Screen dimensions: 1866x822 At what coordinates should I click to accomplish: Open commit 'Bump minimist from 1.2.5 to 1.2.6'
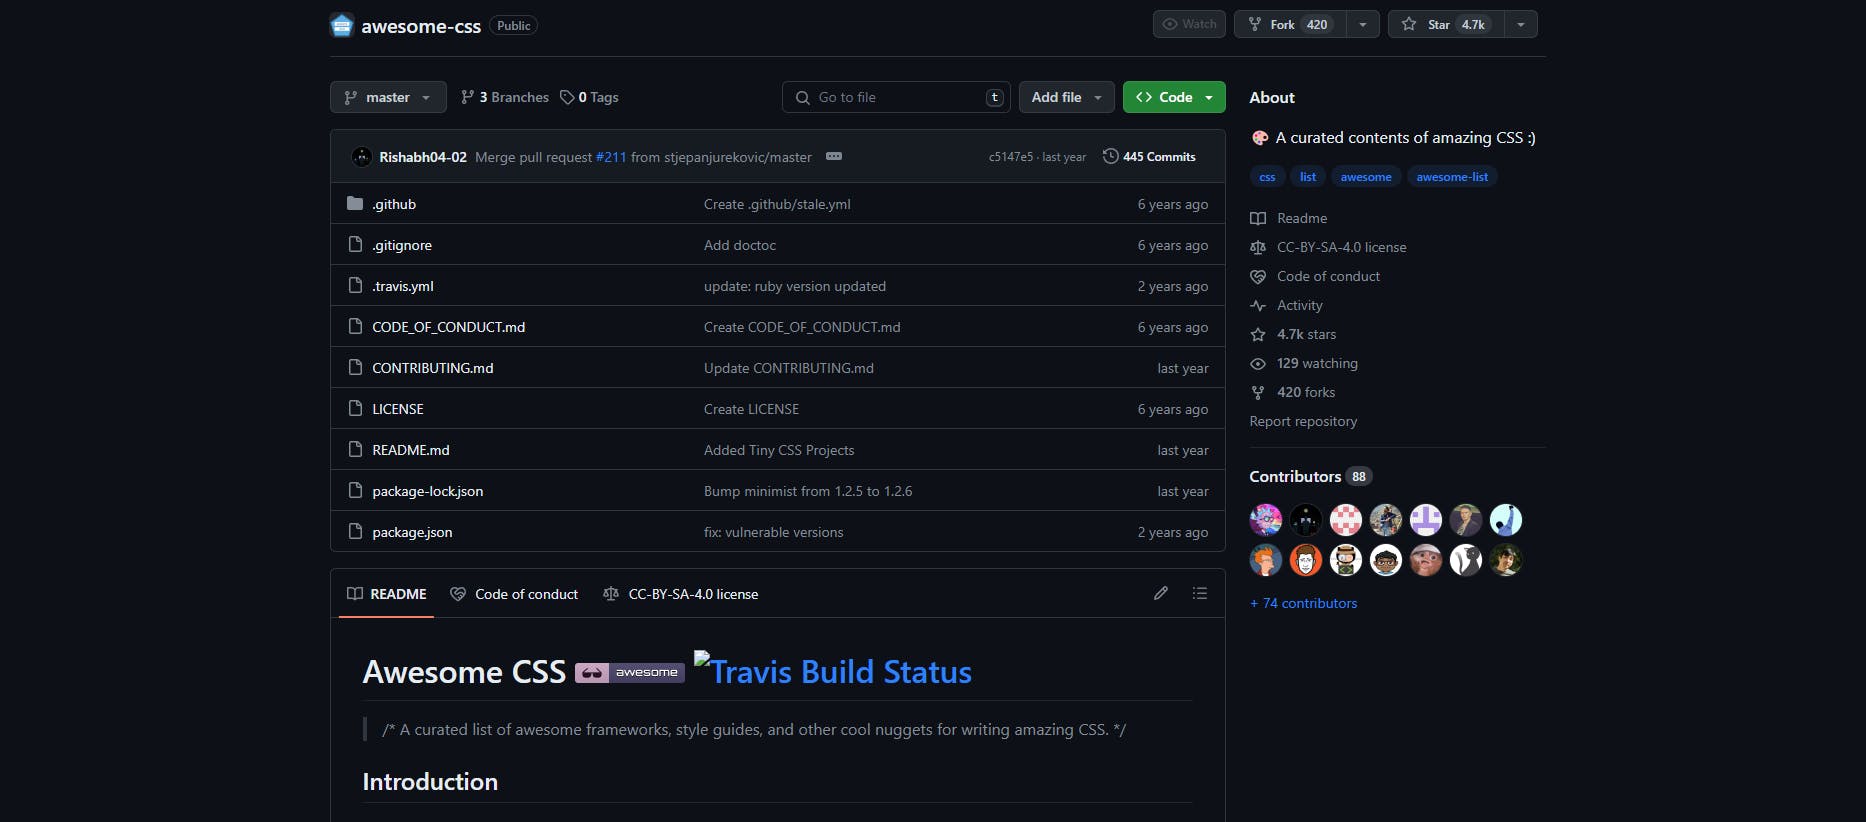click(x=808, y=491)
